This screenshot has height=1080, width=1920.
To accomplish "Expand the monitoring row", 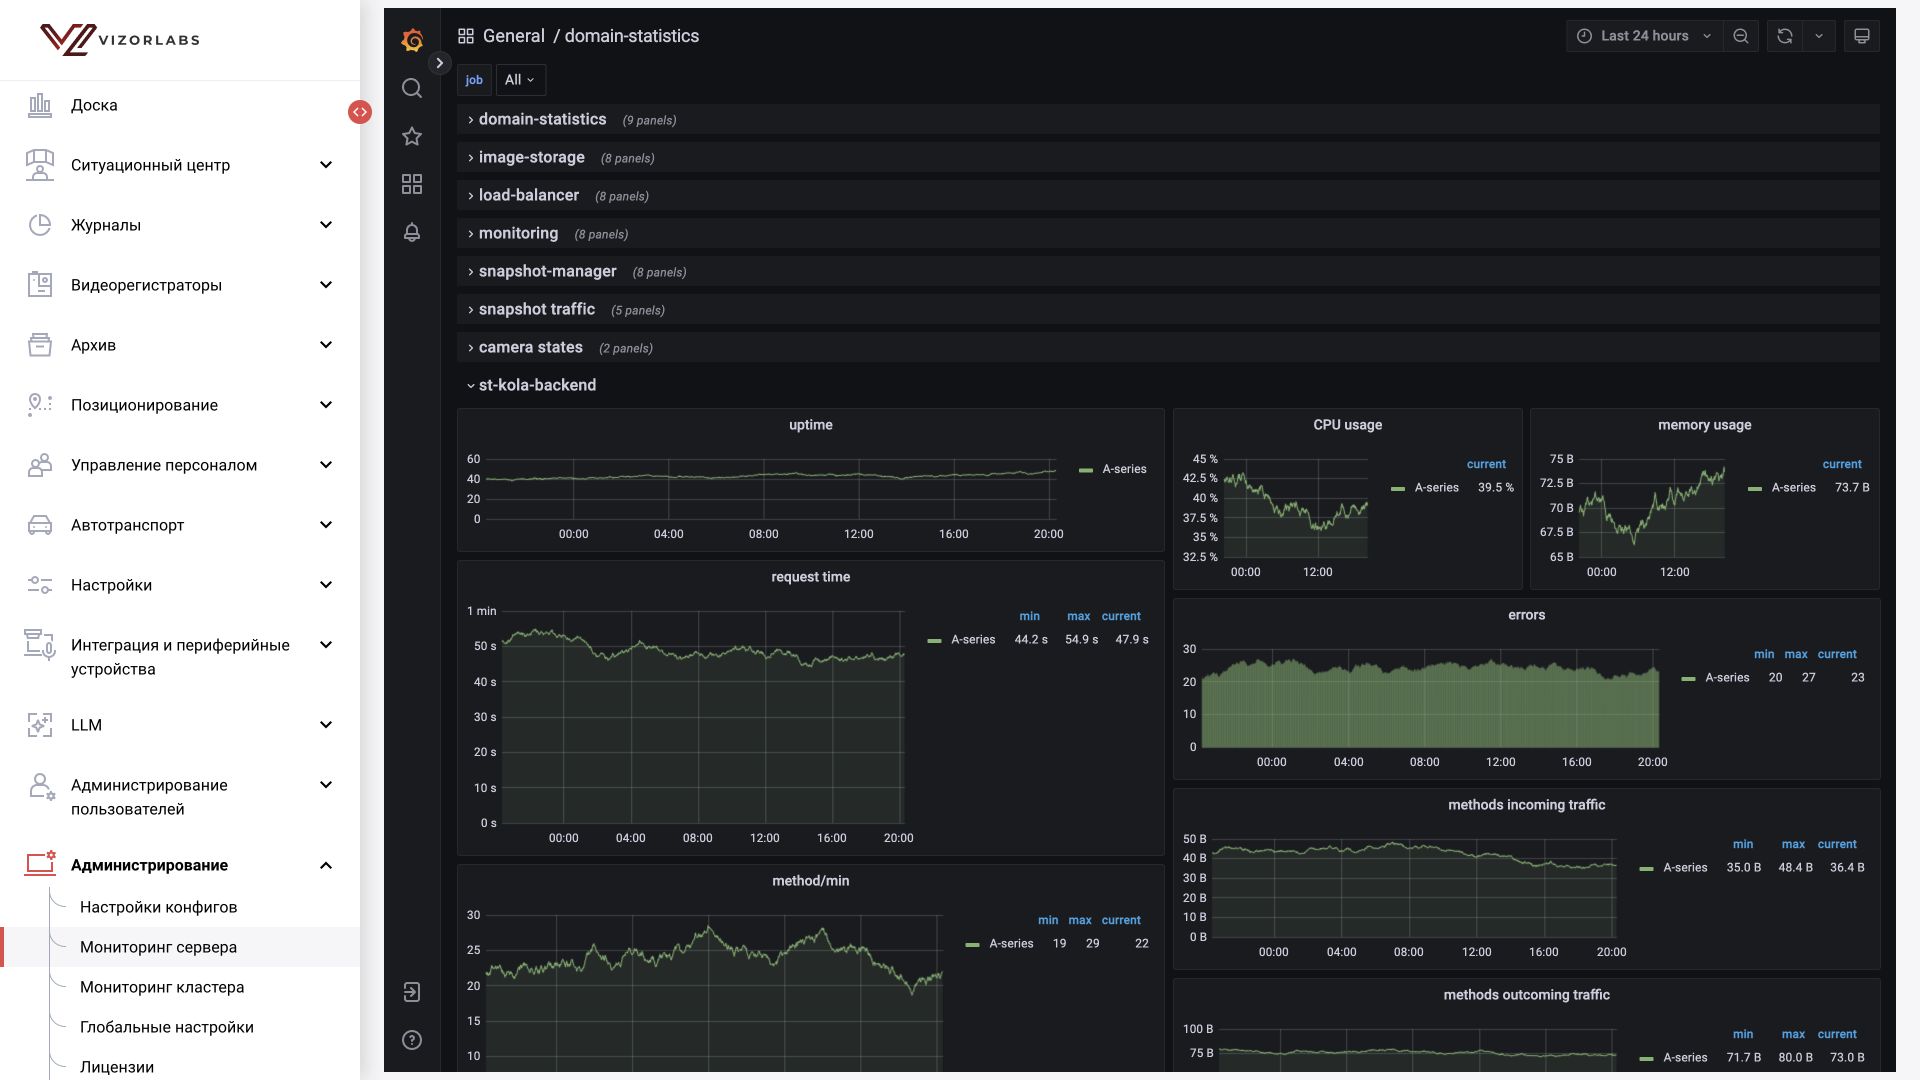I will click(x=1168, y=233).
